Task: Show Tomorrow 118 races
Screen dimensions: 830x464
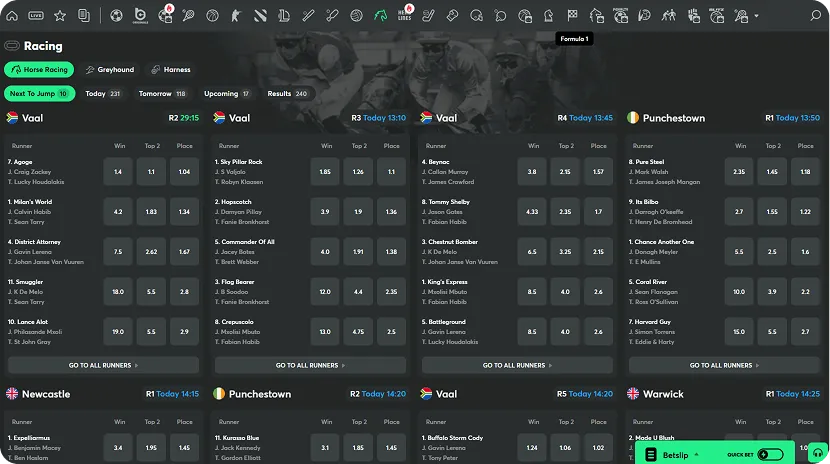Action: click(x=162, y=94)
